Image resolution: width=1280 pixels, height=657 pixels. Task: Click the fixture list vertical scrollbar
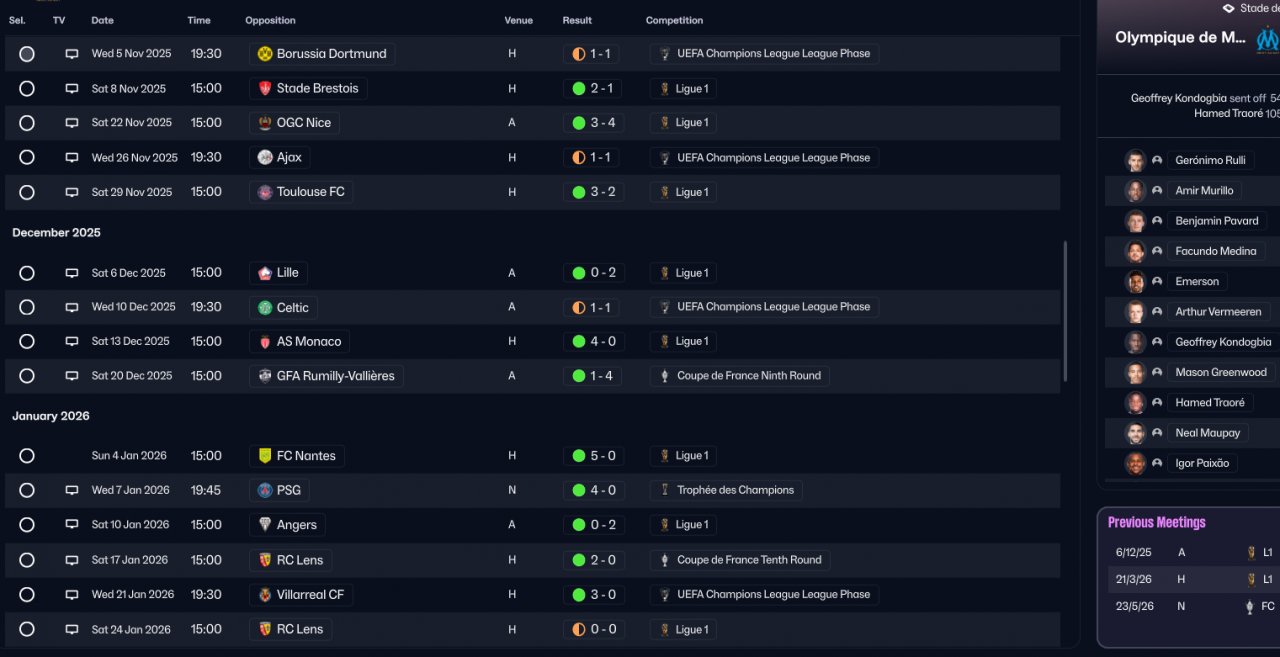click(1065, 310)
